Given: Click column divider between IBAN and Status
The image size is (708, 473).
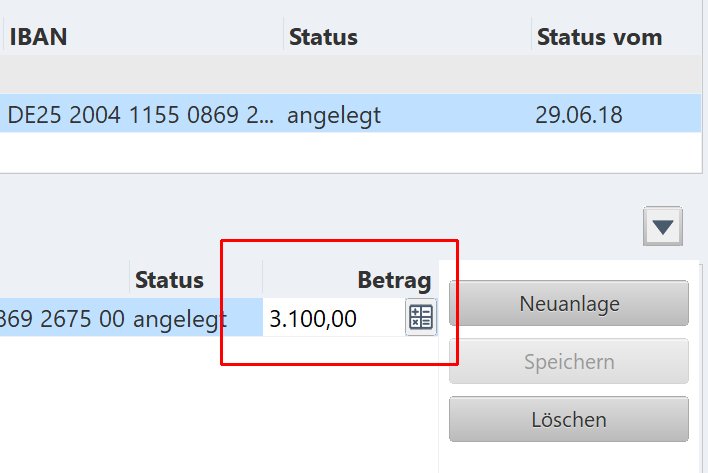Looking at the screenshot, I should click(284, 34).
